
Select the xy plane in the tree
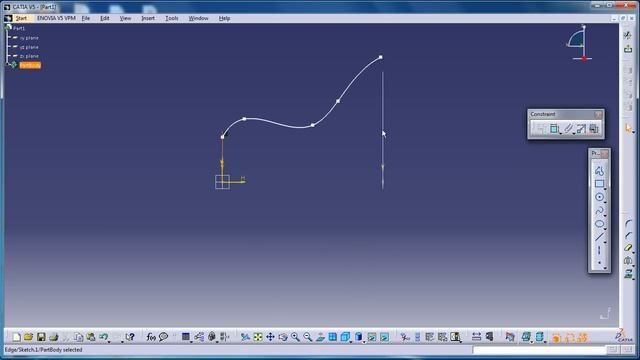coord(29,38)
